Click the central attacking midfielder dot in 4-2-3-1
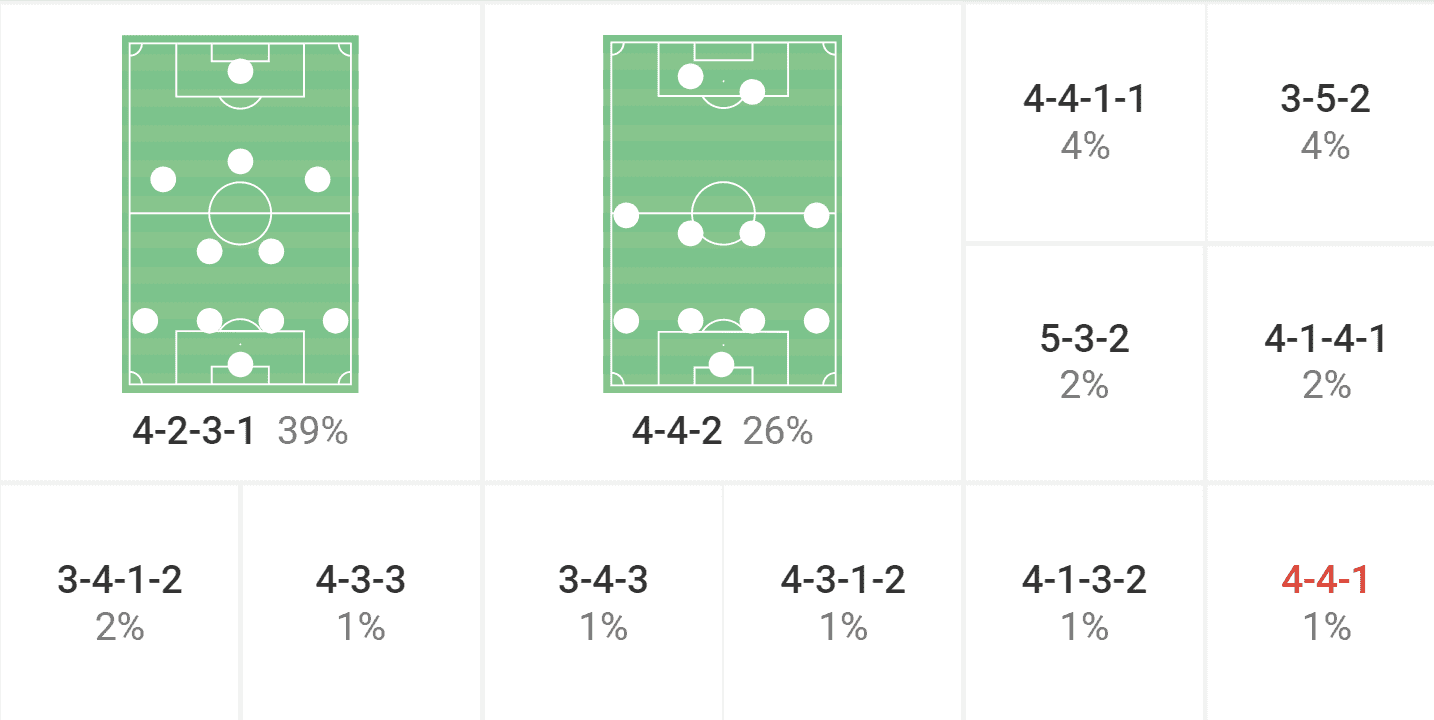 pyautogui.click(x=240, y=161)
